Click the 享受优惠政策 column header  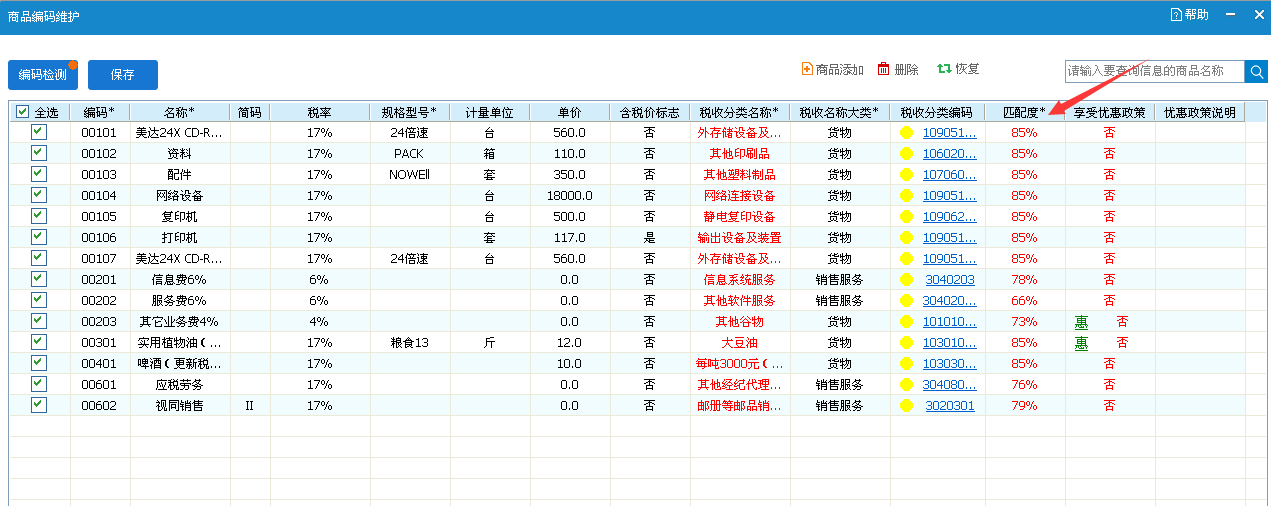point(1109,113)
